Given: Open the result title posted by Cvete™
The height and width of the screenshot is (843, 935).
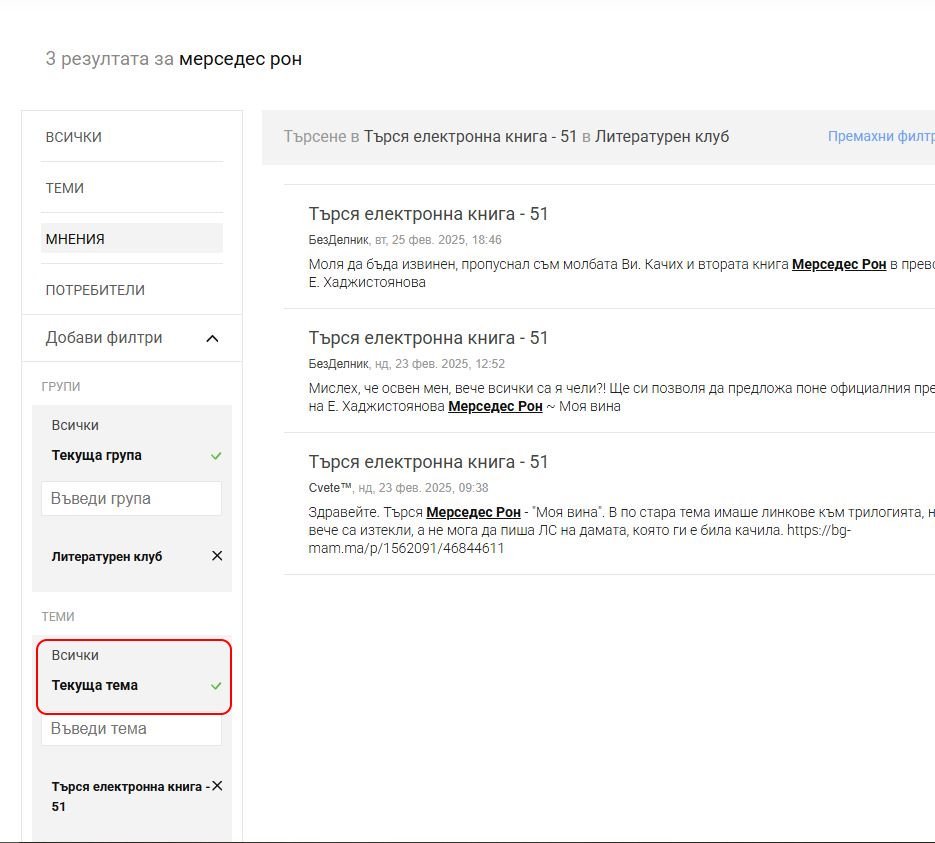Looking at the screenshot, I should pos(428,462).
